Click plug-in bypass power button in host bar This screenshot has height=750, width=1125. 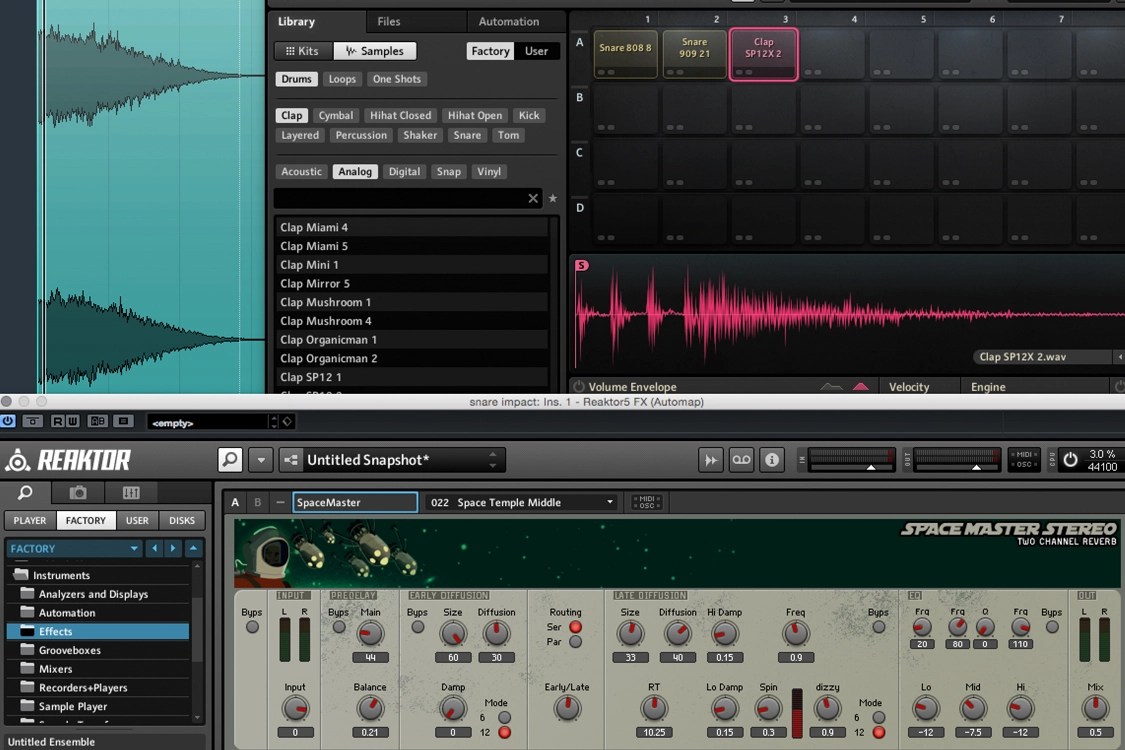coord(8,421)
